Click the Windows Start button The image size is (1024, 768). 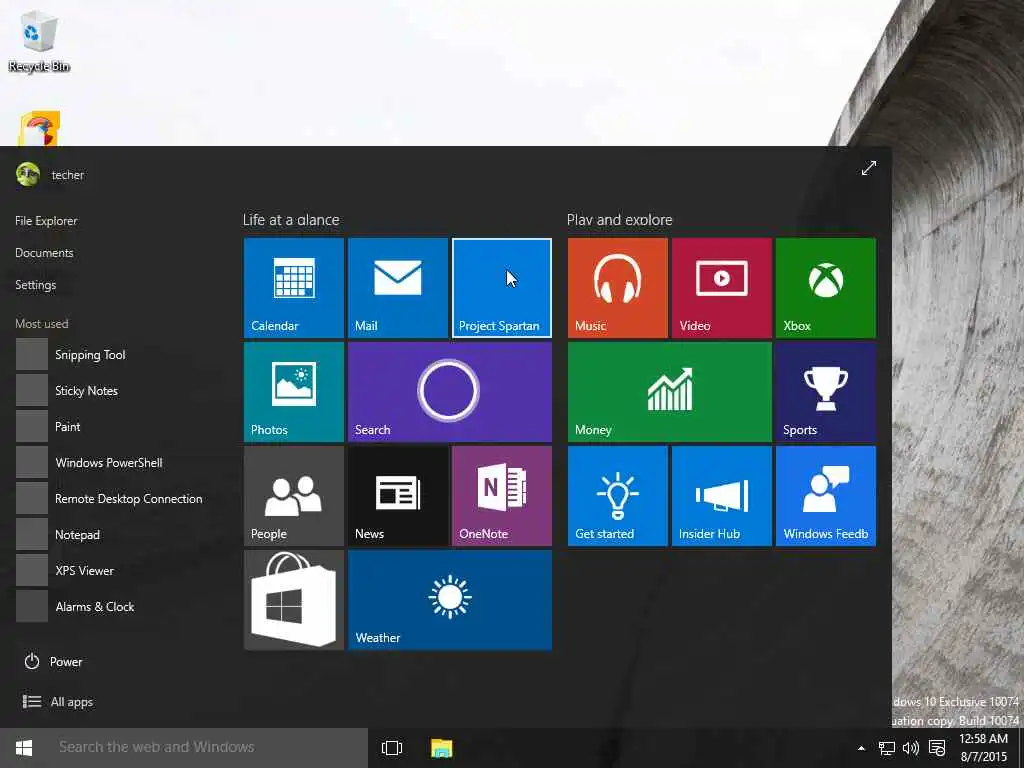click(x=24, y=748)
